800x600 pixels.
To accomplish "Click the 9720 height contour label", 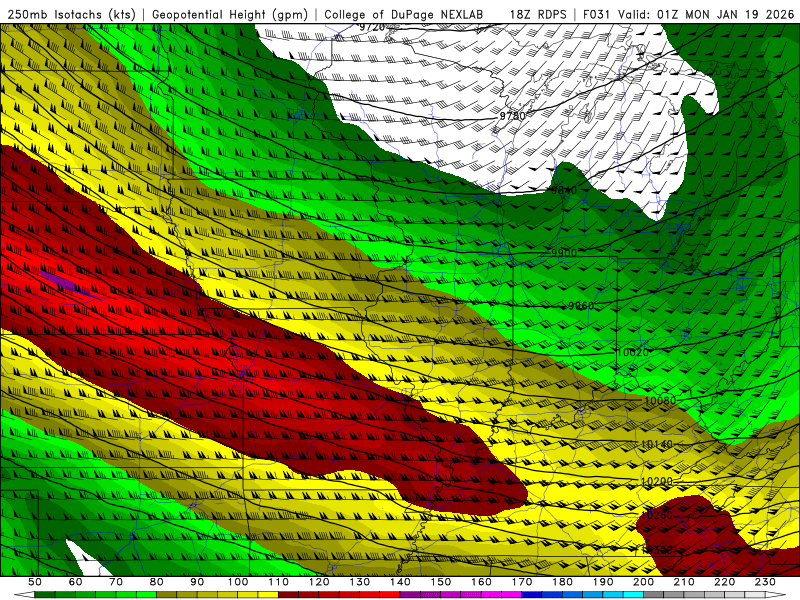I will coord(372,27).
